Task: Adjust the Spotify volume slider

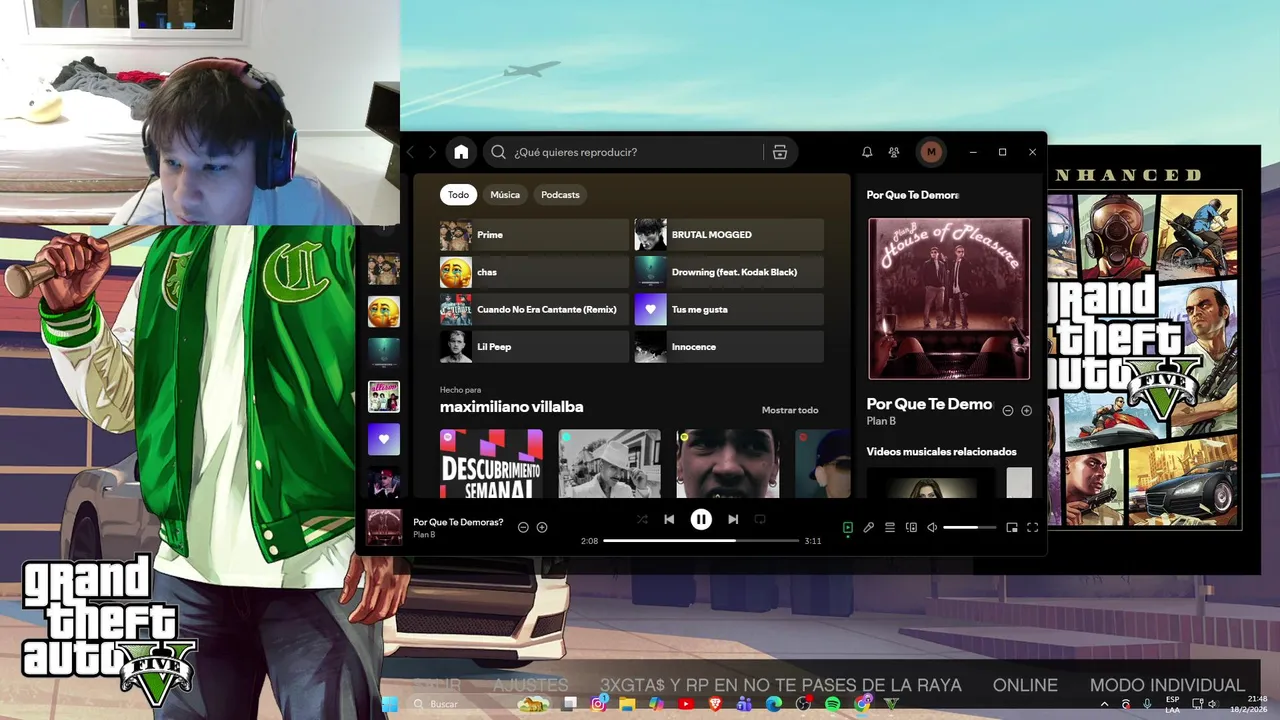Action: (969, 527)
